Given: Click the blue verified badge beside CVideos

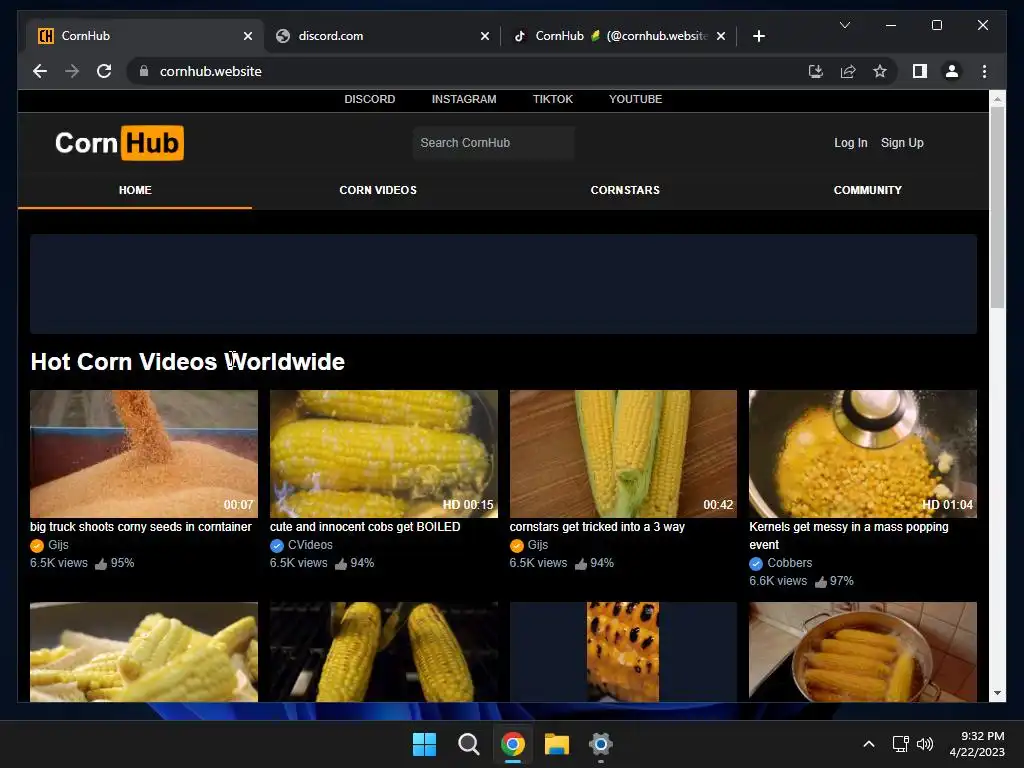Looking at the screenshot, I should tap(277, 546).
